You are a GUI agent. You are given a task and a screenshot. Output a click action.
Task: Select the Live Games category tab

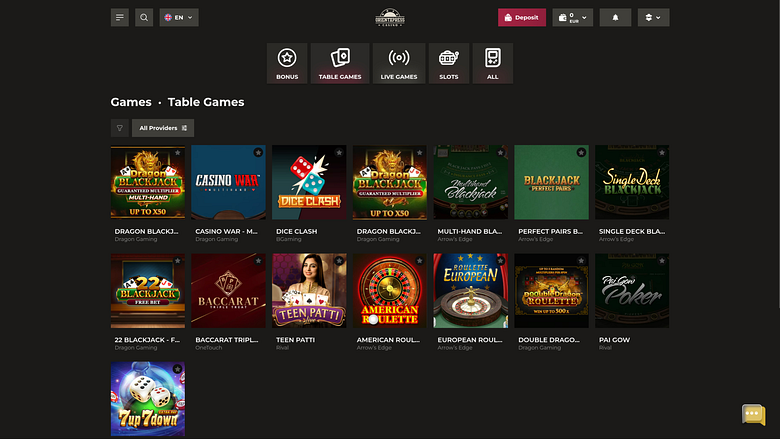pyautogui.click(x=399, y=63)
